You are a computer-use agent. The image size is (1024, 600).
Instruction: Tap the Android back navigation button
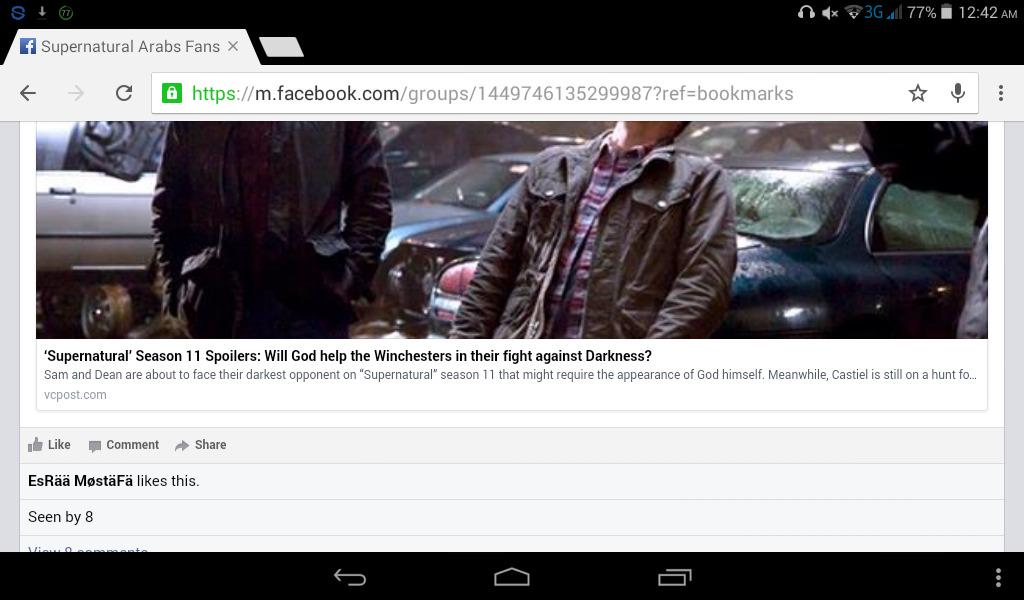[349, 576]
